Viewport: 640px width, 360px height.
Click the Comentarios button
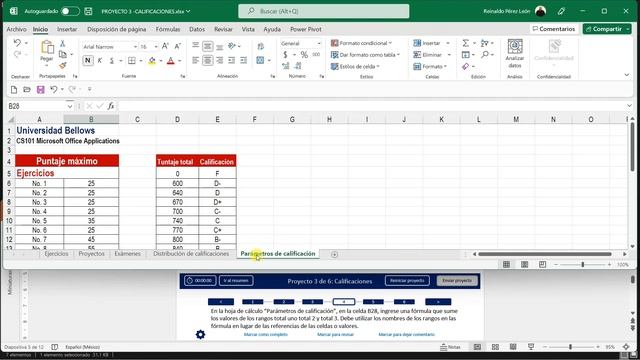[x=553, y=29]
